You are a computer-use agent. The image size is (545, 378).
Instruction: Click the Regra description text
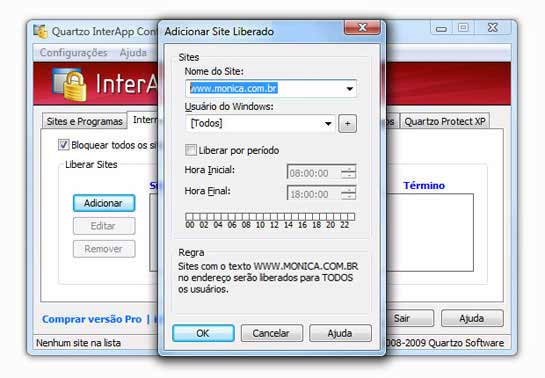click(x=268, y=278)
